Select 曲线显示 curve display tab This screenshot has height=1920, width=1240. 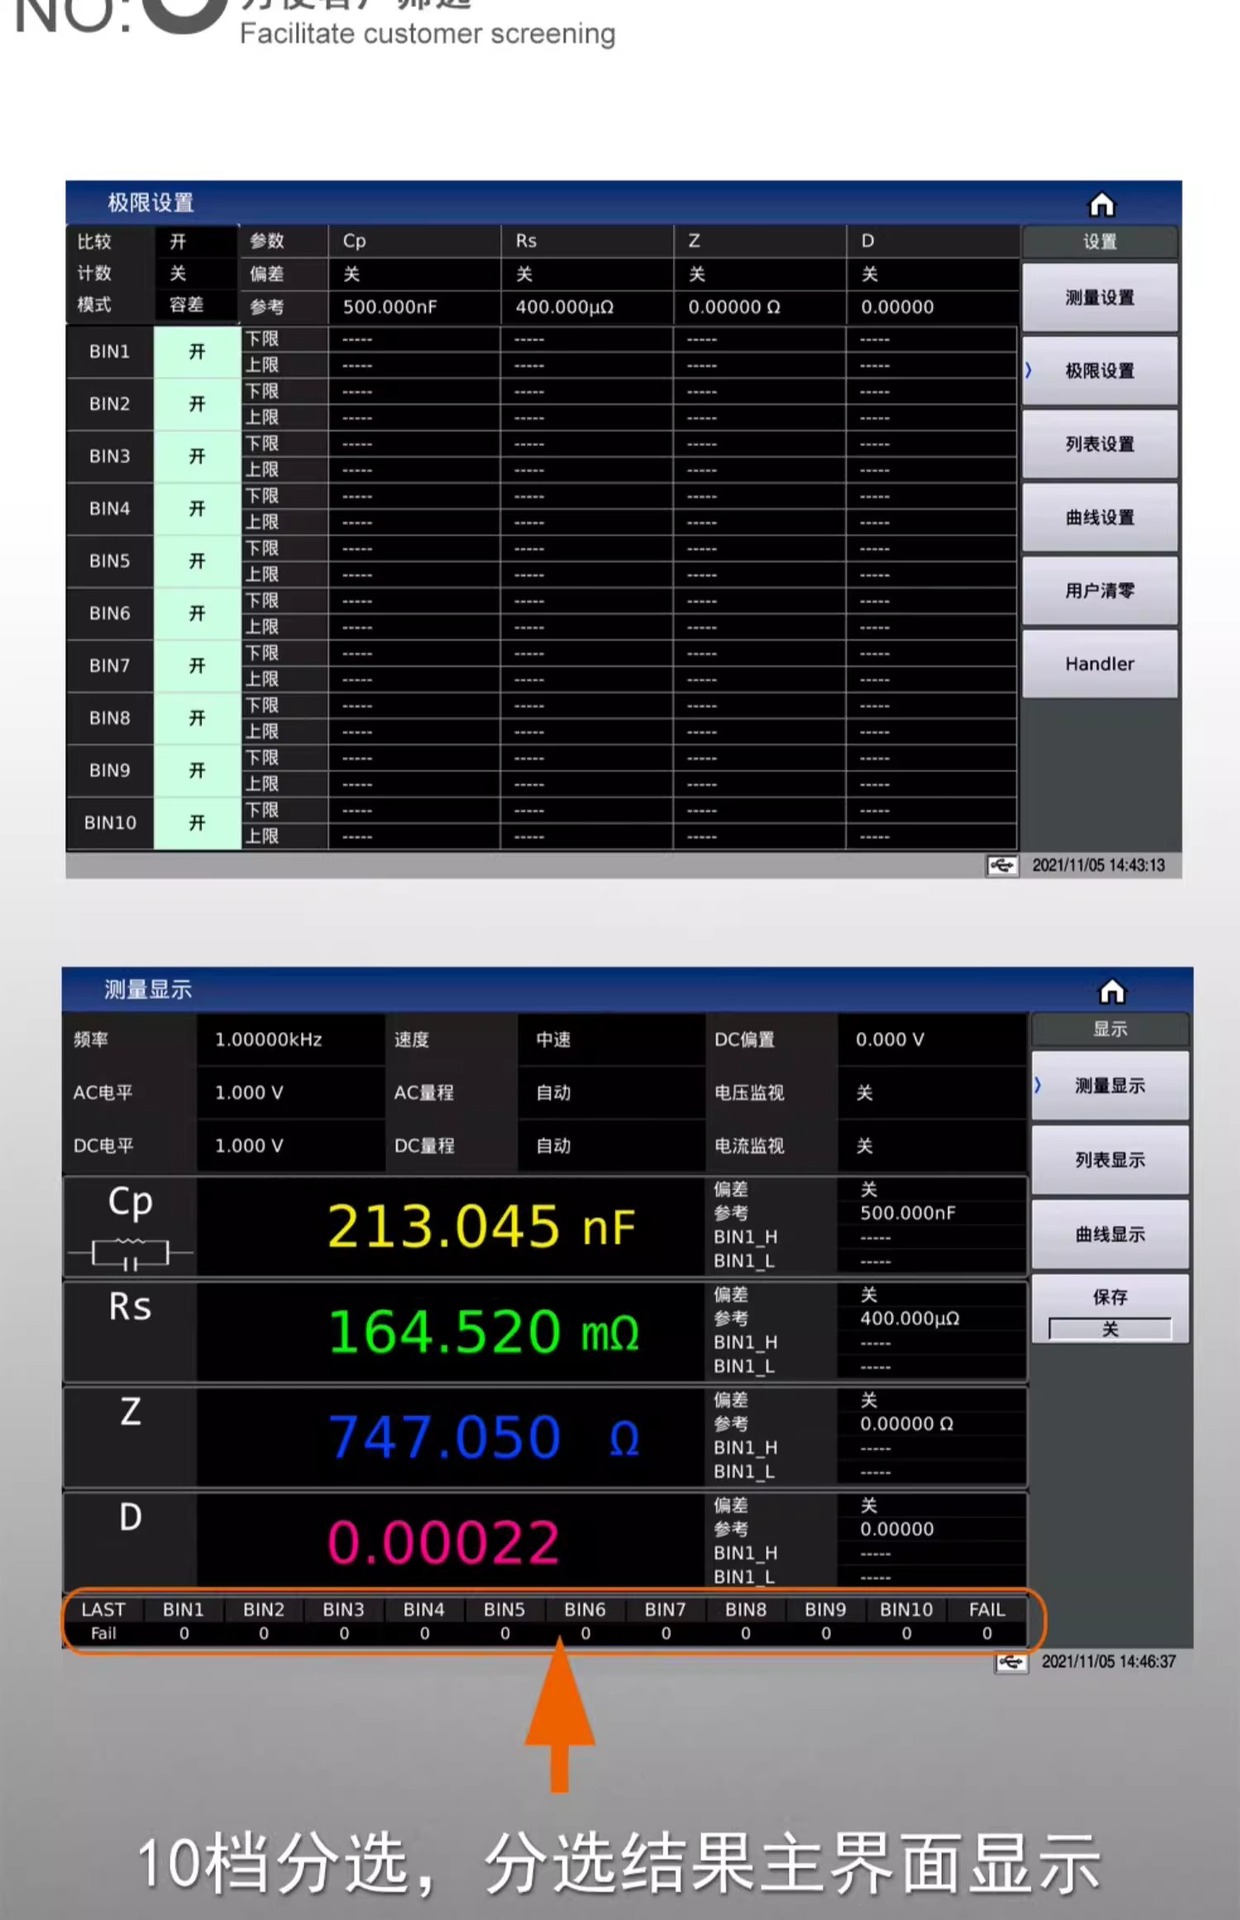click(1110, 1235)
